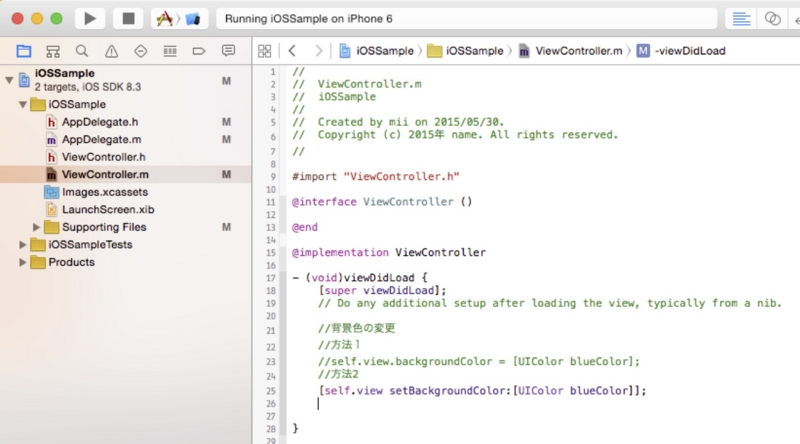Click '- (void)viewDidLoad {' code line
800x444 pixels.
pos(360,278)
